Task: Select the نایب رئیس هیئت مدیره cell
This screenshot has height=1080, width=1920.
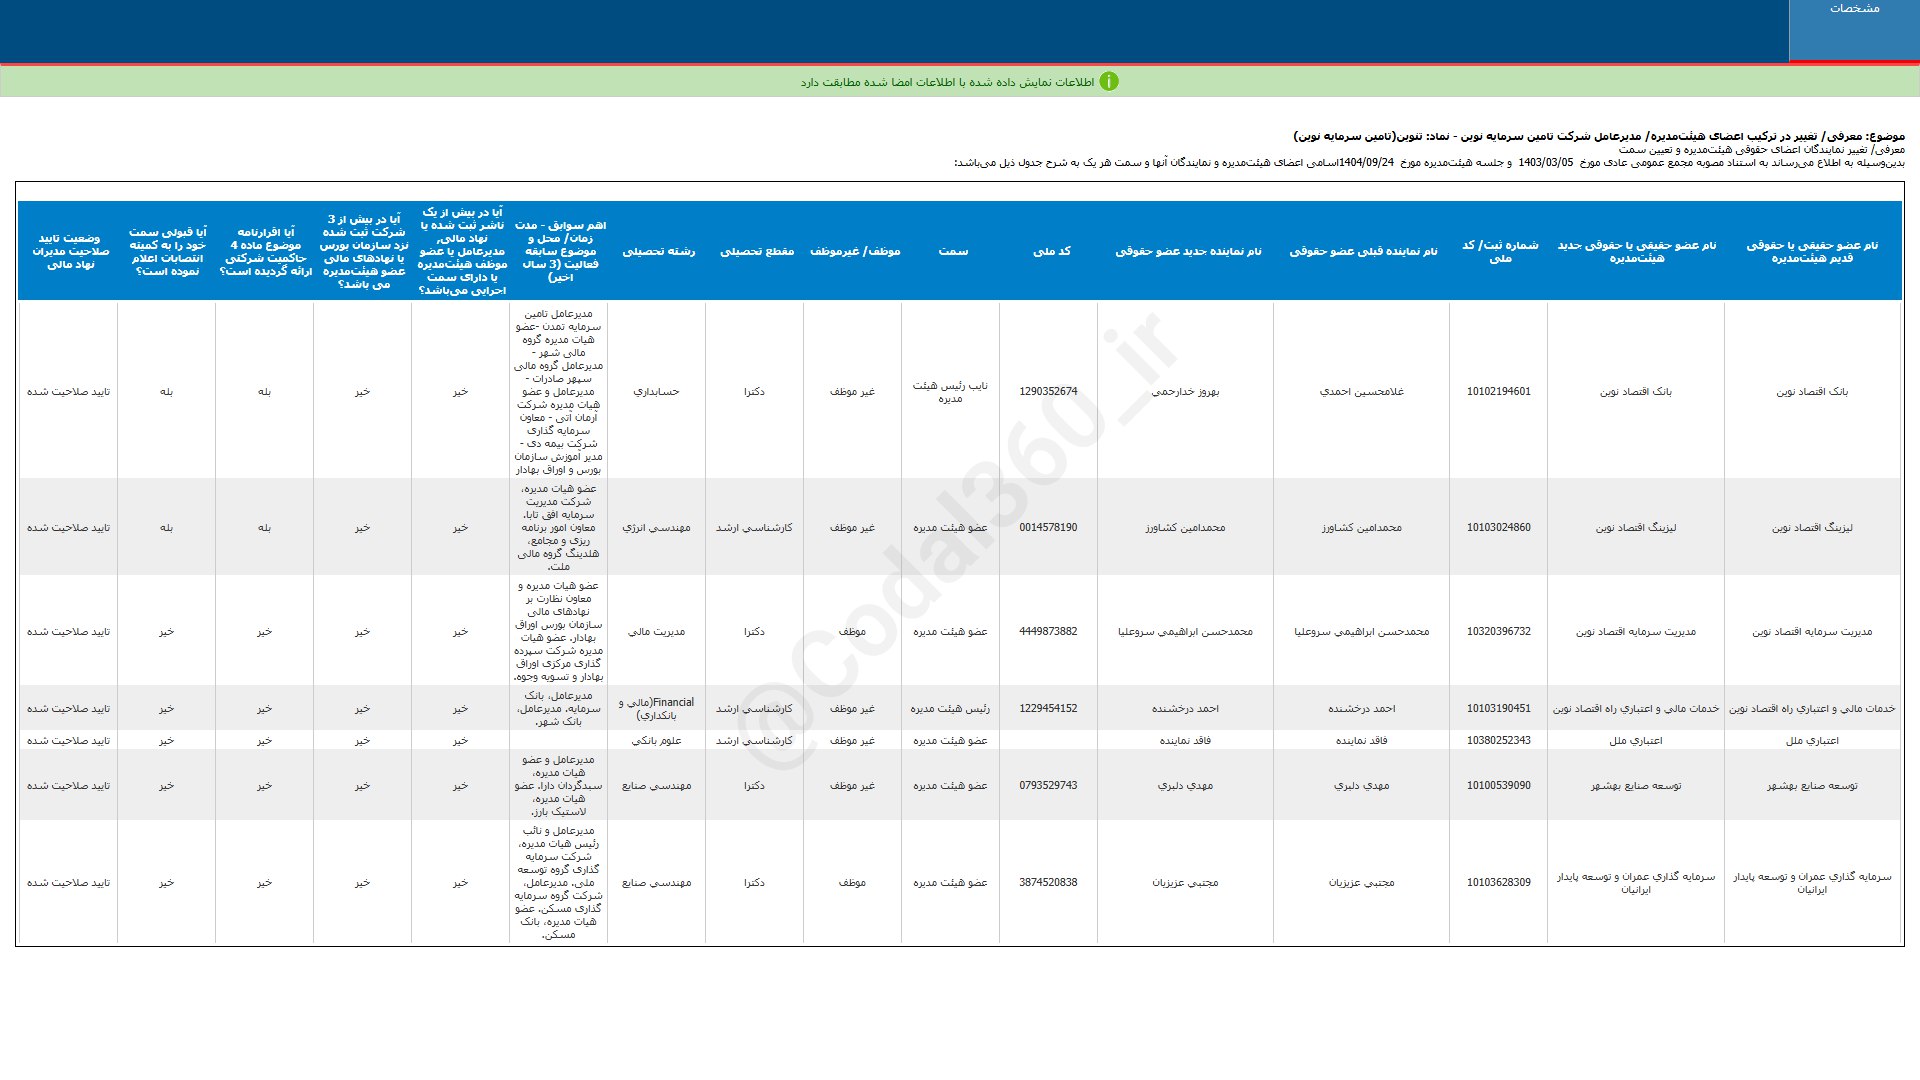Action: (x=950, y=392)
